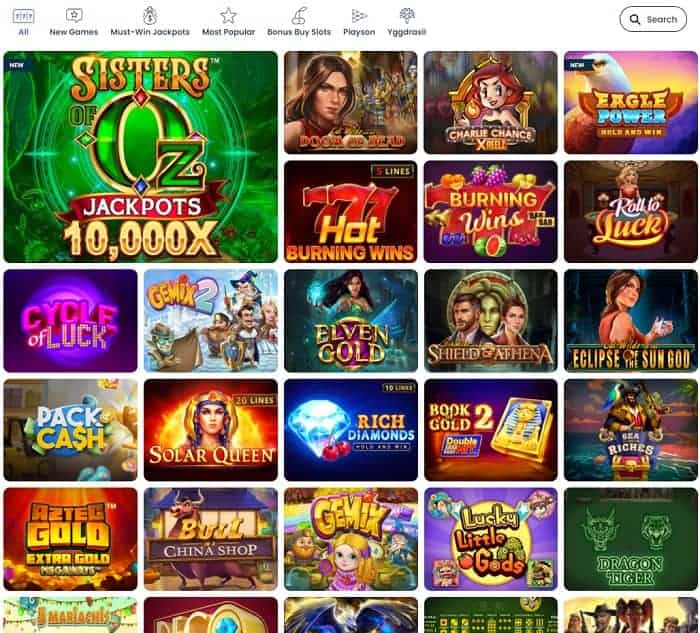The height and width of the screenshot is (633, 700).
Task: Open Sisters of Oz Jackpots game
Action: [141, 157]
